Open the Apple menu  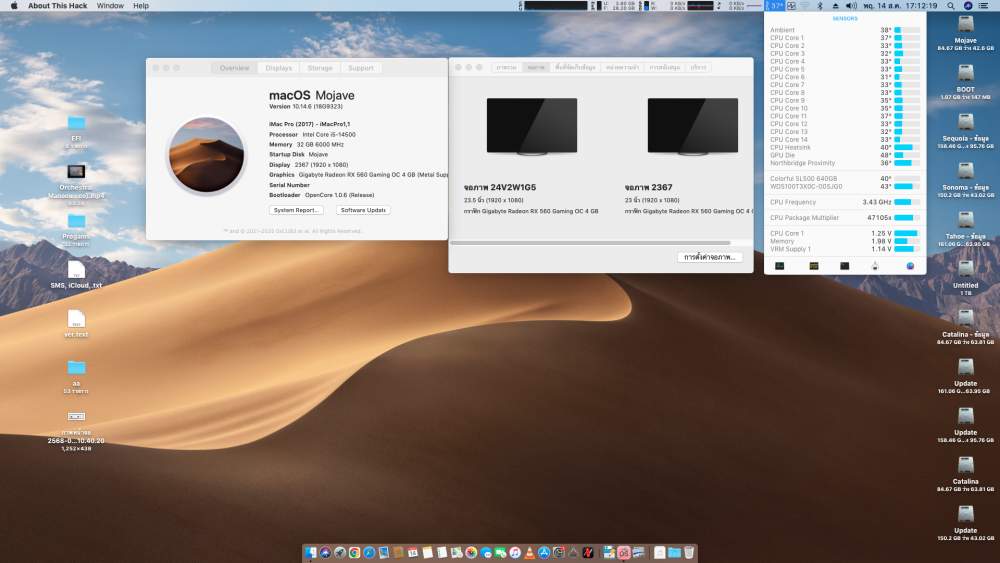[x=14, y=6]
